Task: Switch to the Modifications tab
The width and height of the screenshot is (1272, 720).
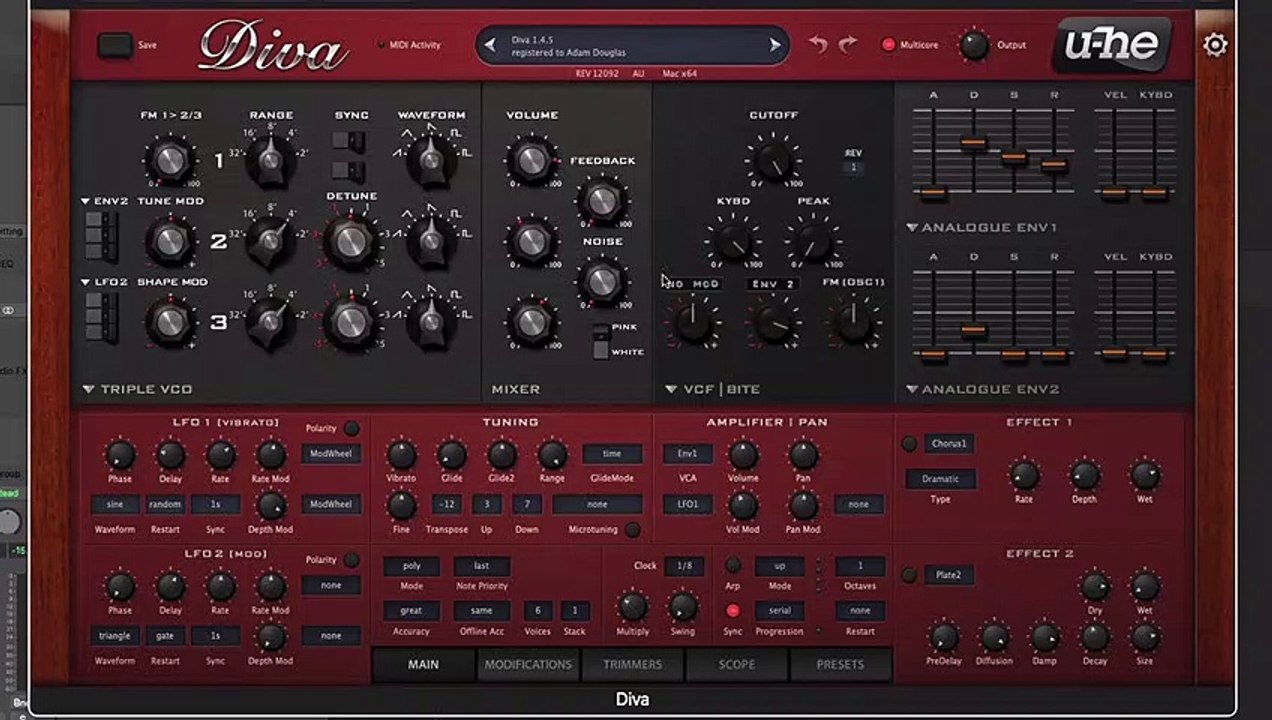Action: click(x=528, y=665)
